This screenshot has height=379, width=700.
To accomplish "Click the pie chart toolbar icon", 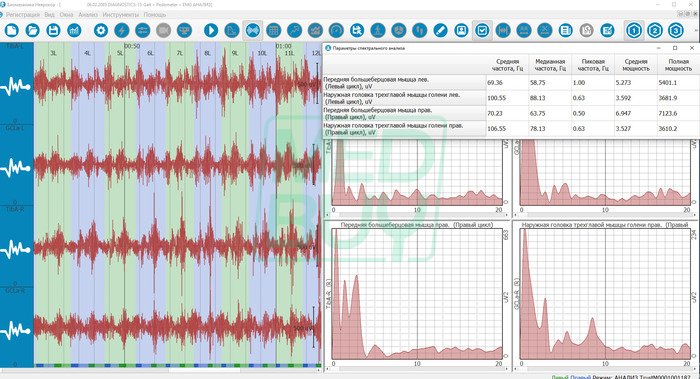I will (398, 30).
